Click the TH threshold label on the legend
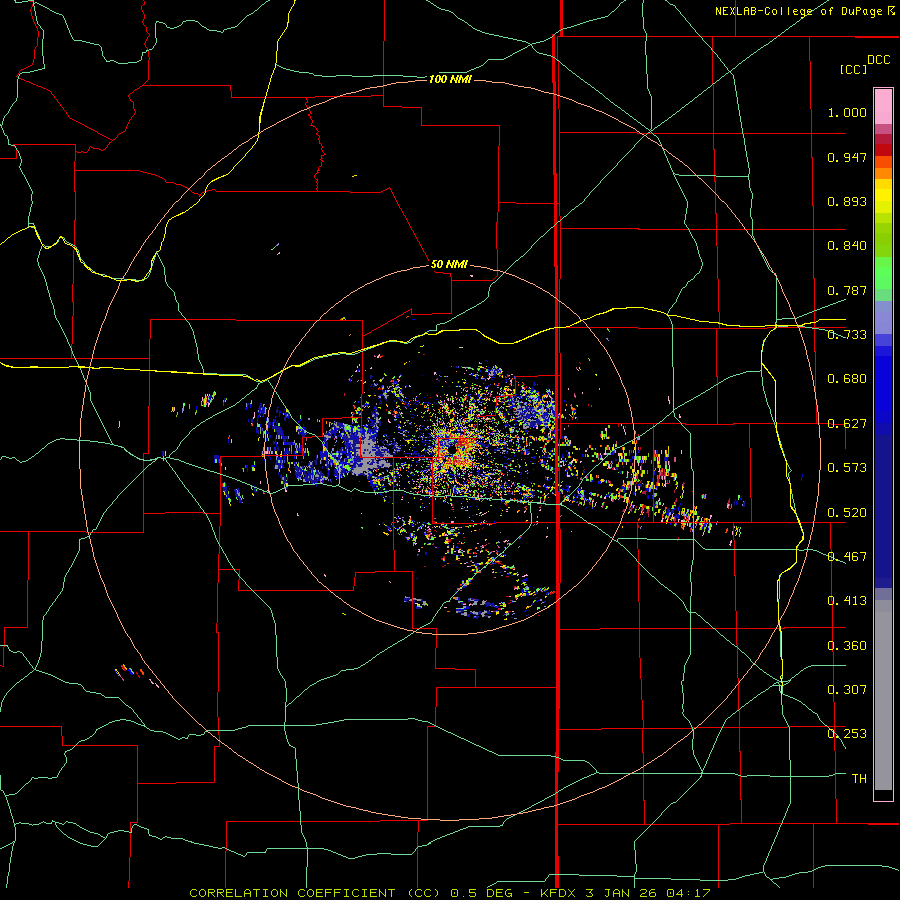This screenshot has width=900, height=900. [859, 779]
